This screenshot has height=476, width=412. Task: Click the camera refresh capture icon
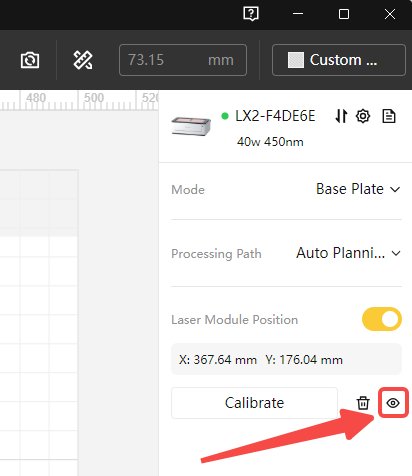pyautogui.click(x=30, y=60)
